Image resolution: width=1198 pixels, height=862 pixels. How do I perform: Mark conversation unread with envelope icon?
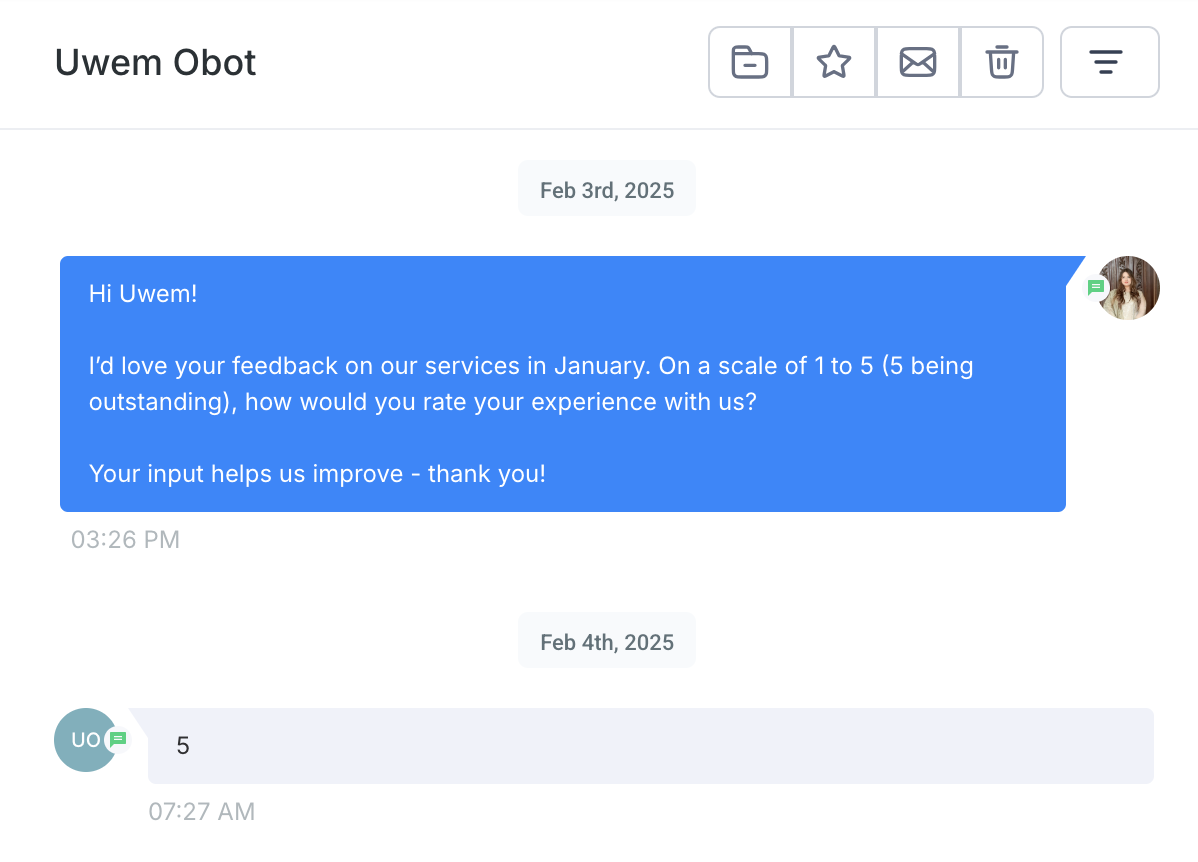[x=918, y=62]
